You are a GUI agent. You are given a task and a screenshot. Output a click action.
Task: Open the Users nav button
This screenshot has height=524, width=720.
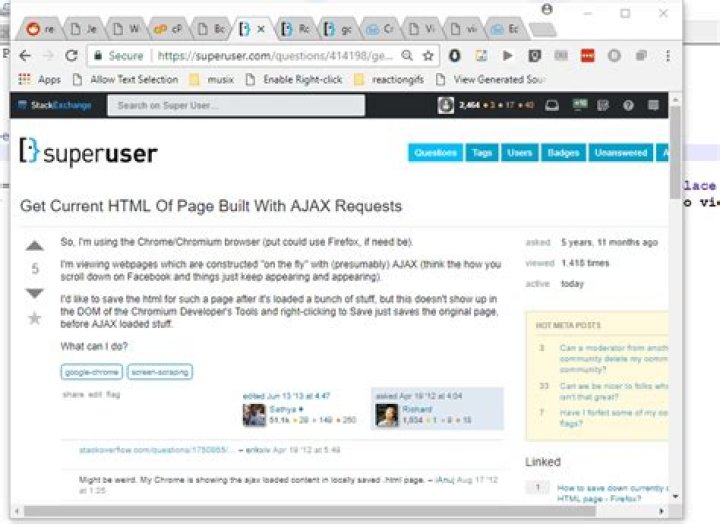coord(520,152)
